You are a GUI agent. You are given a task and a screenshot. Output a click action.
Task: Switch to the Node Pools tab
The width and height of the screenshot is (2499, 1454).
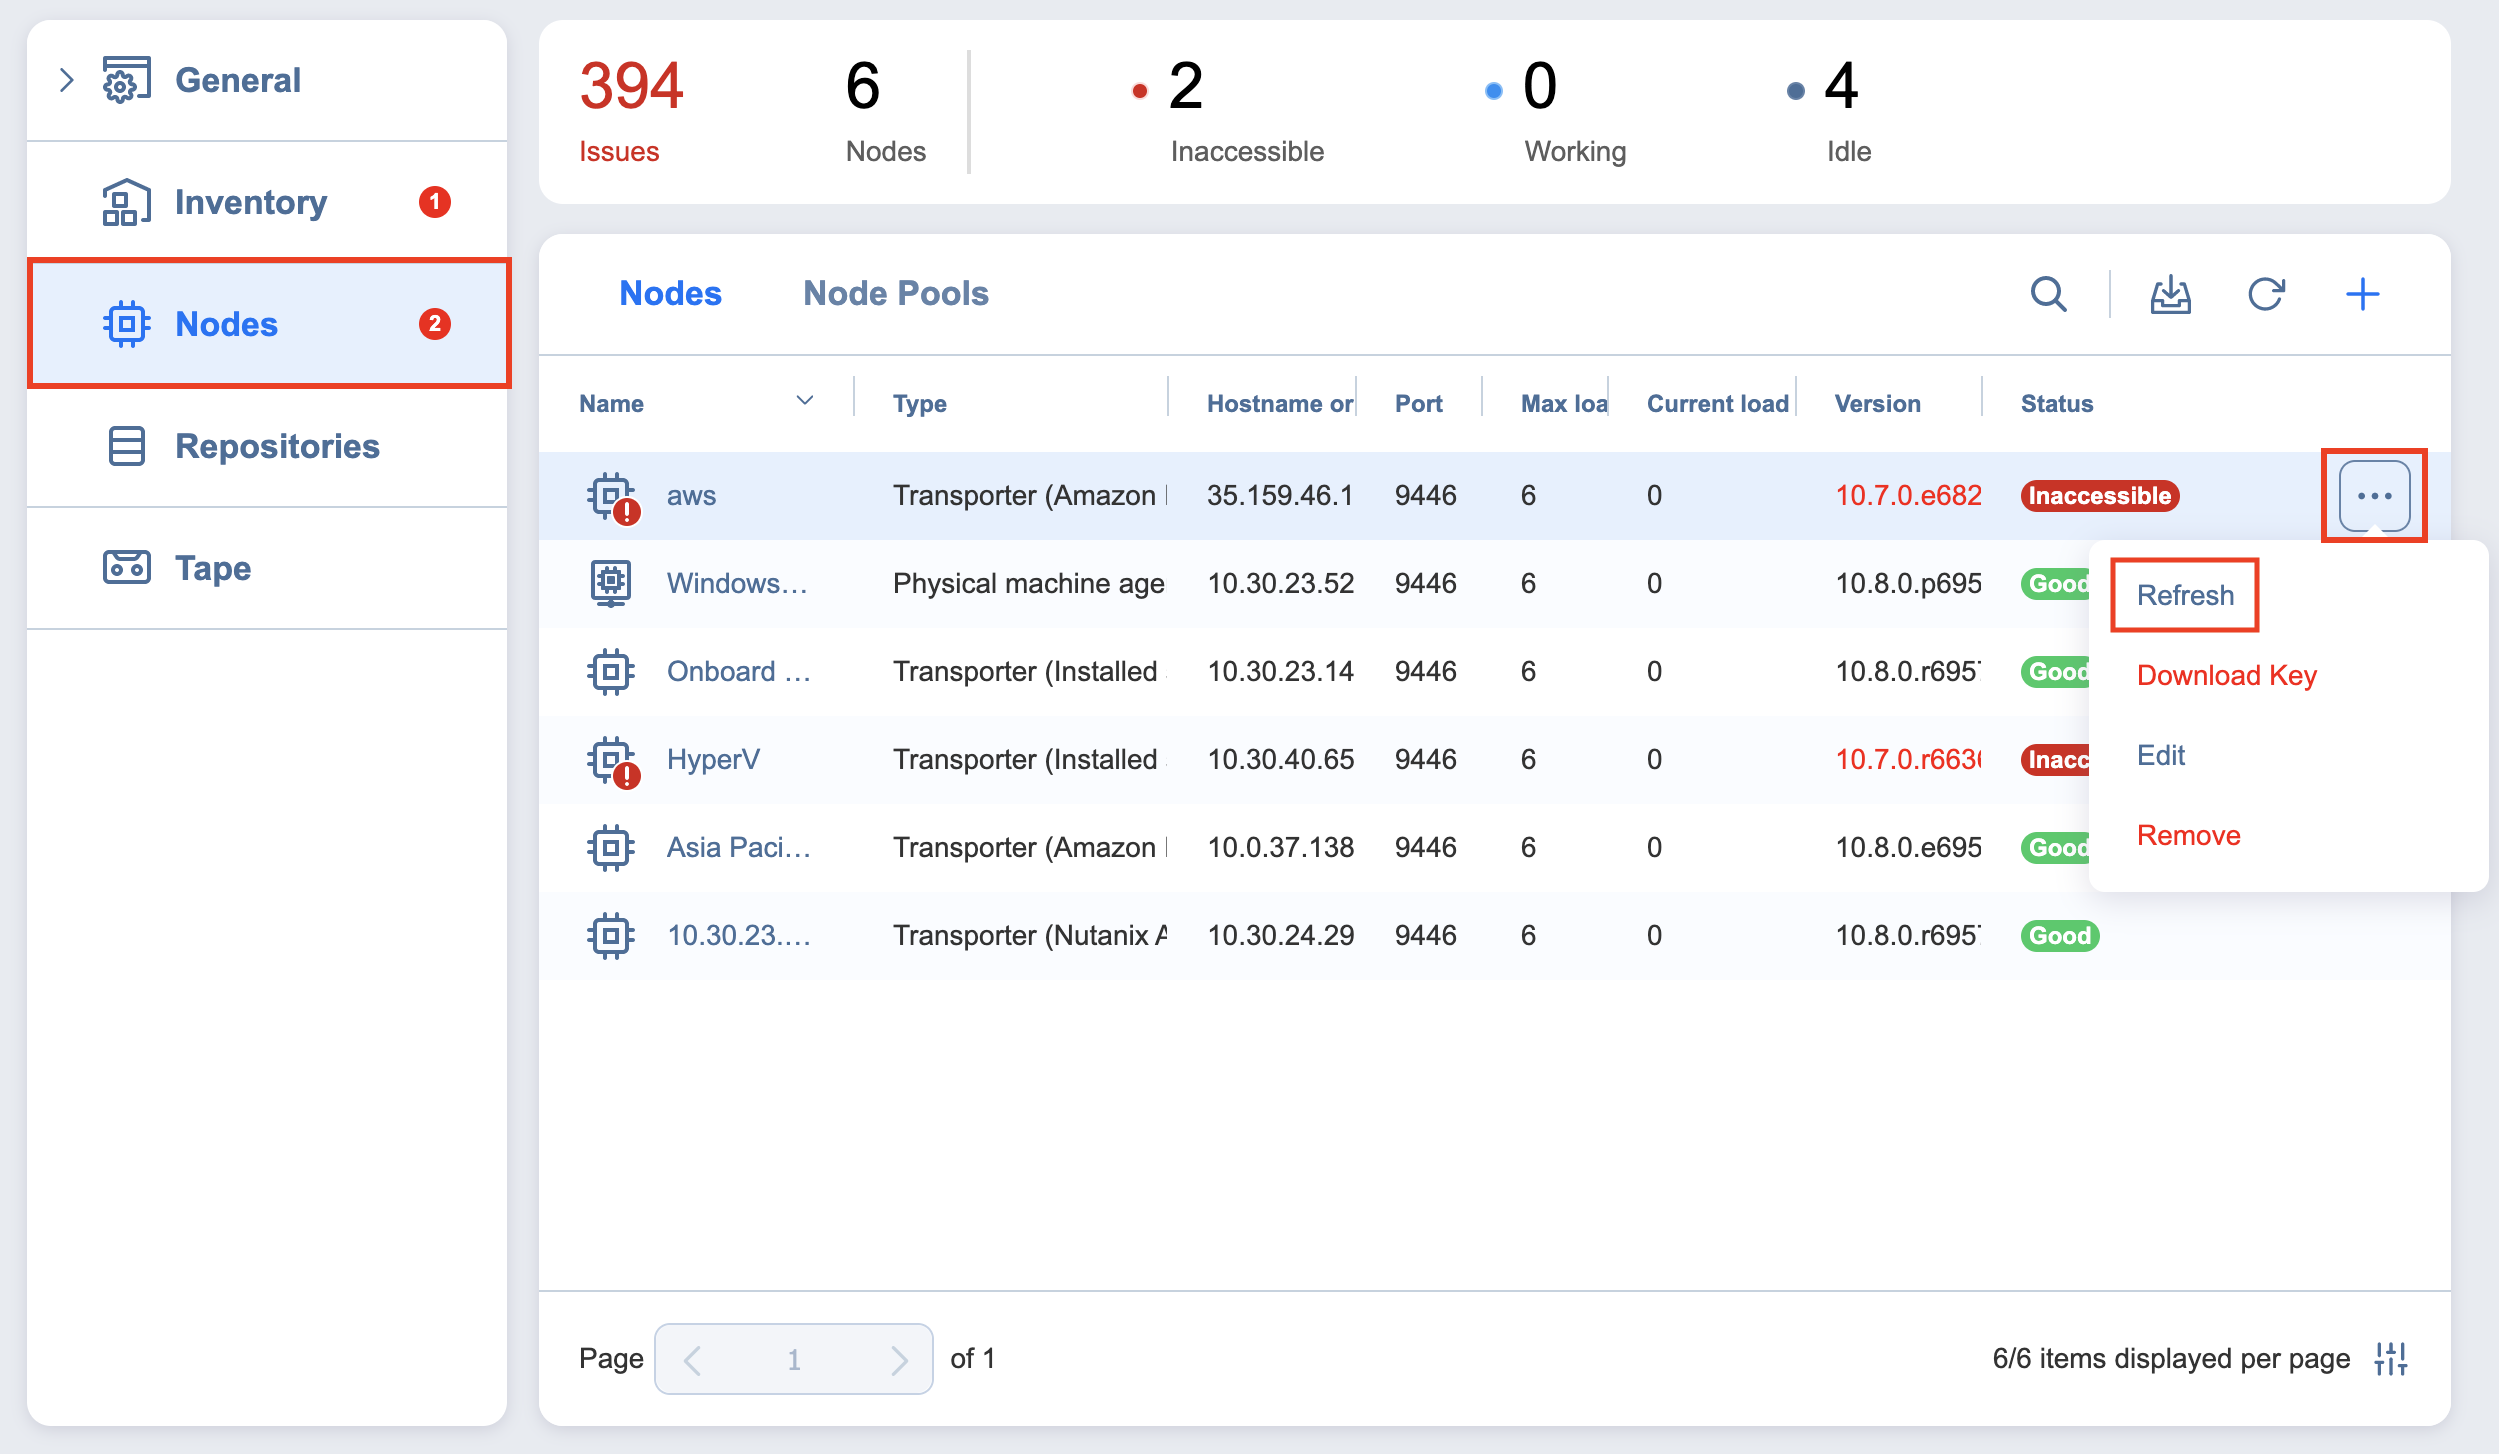895,293
